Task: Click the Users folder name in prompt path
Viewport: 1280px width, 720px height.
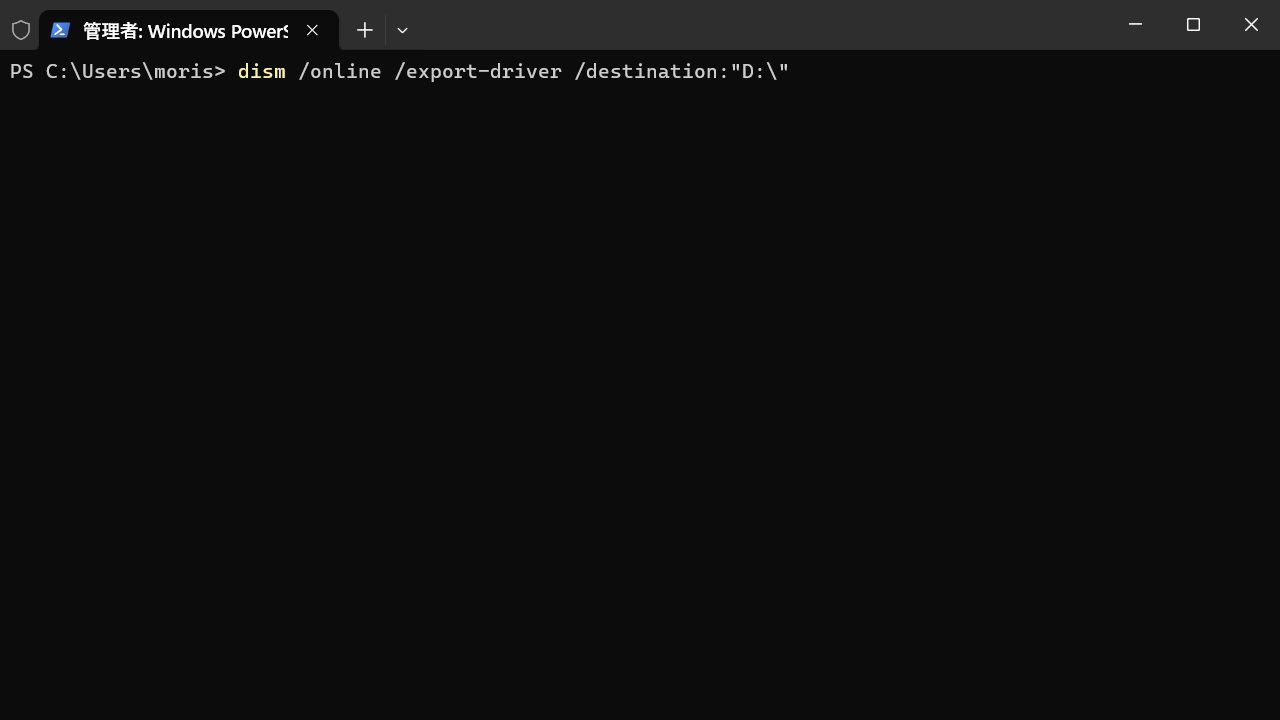Action: click(111, 72)
